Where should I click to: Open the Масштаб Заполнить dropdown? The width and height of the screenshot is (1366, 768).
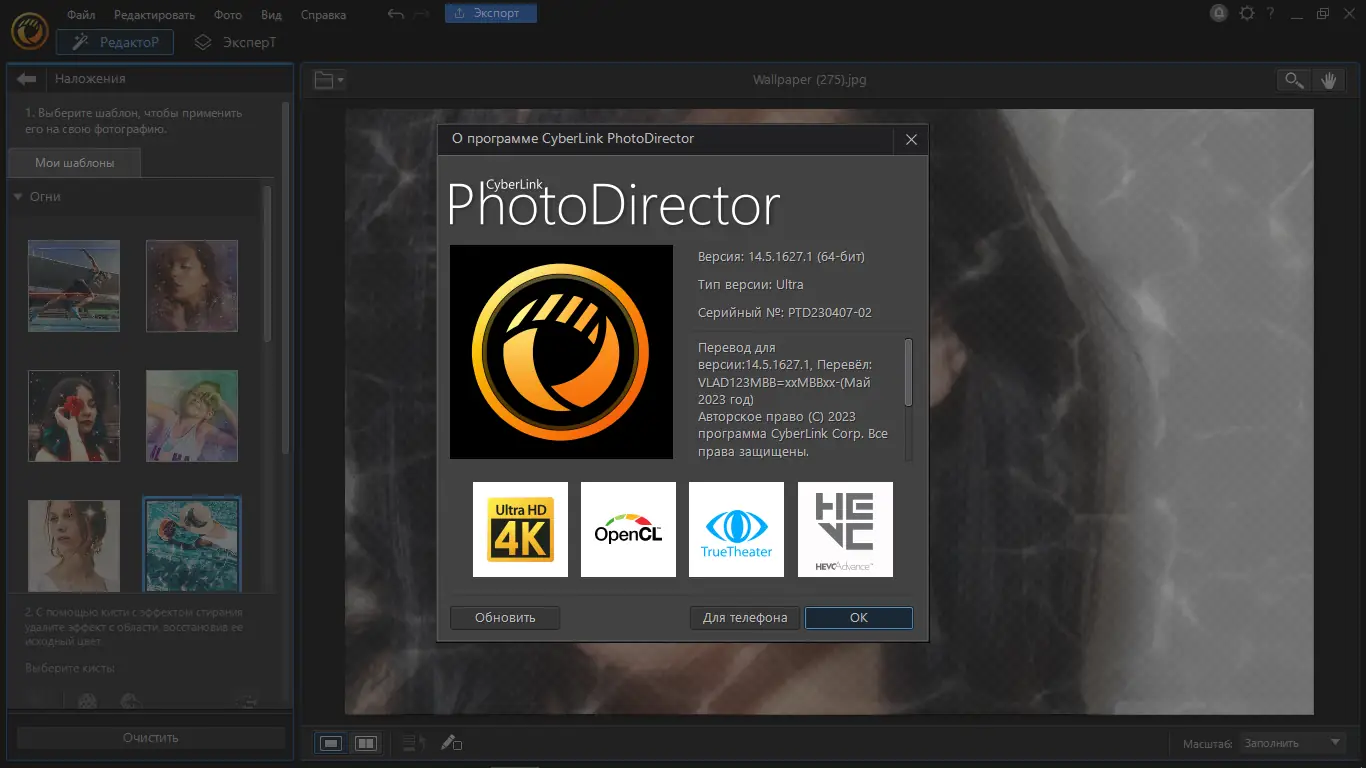pos(1292,743)
